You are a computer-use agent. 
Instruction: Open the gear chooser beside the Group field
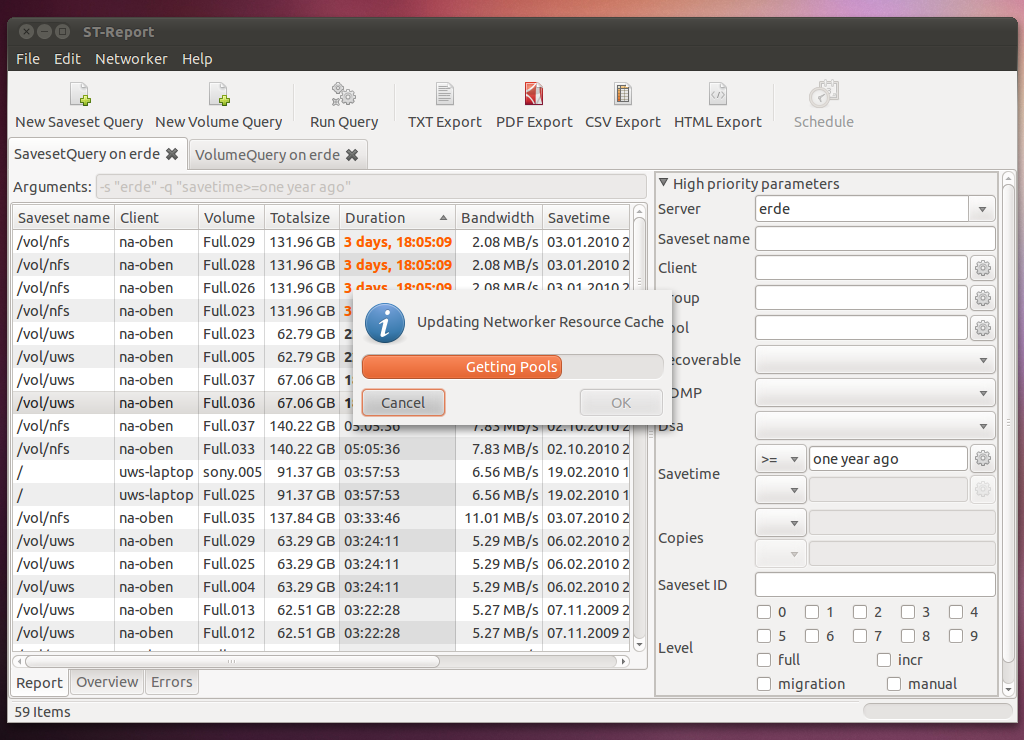click(x=983, y=298)
